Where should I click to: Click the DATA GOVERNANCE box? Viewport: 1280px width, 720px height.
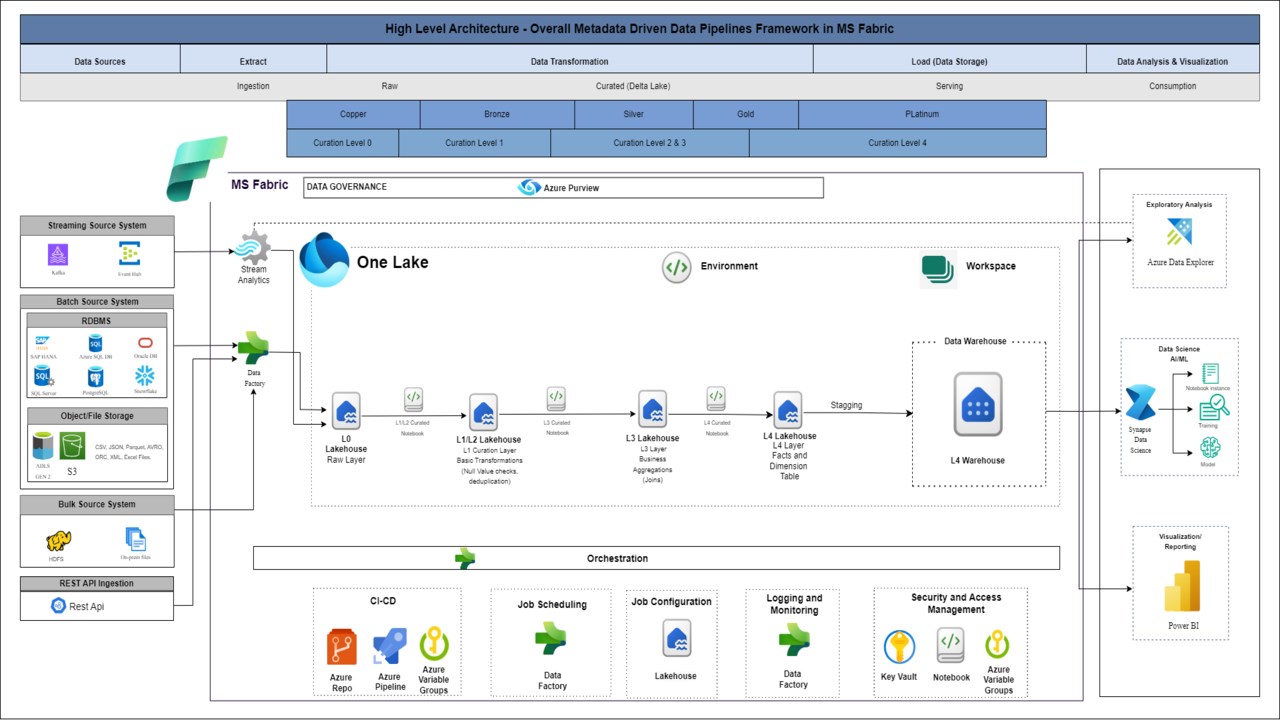(563, 187)
